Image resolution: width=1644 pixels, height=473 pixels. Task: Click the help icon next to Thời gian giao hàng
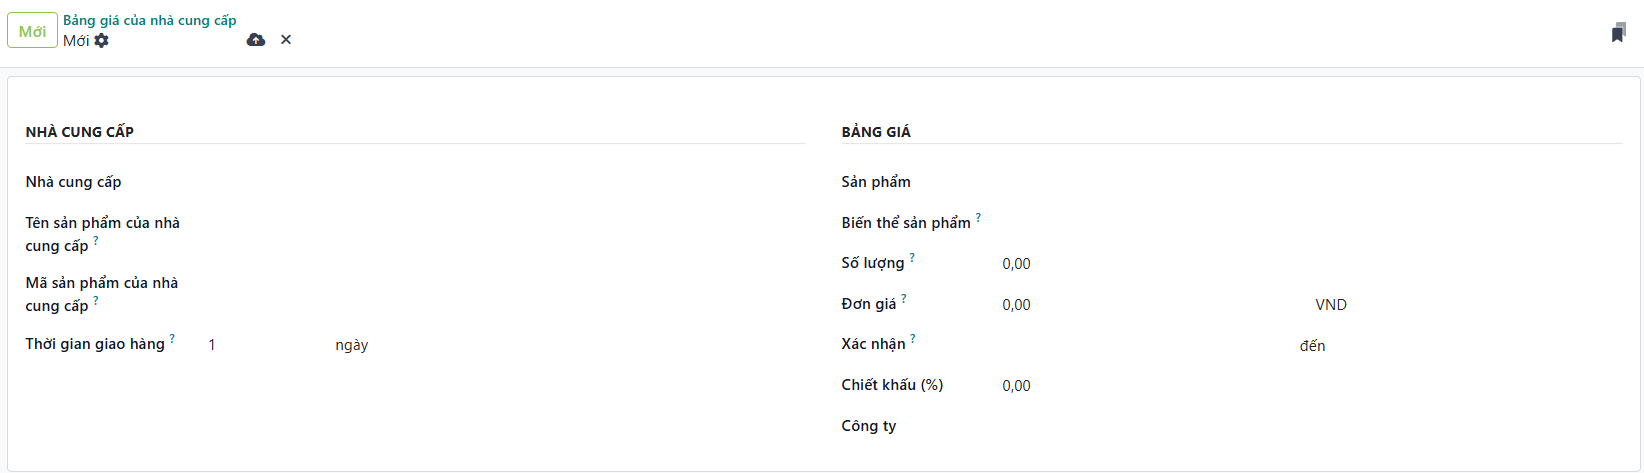click(172, 339)
